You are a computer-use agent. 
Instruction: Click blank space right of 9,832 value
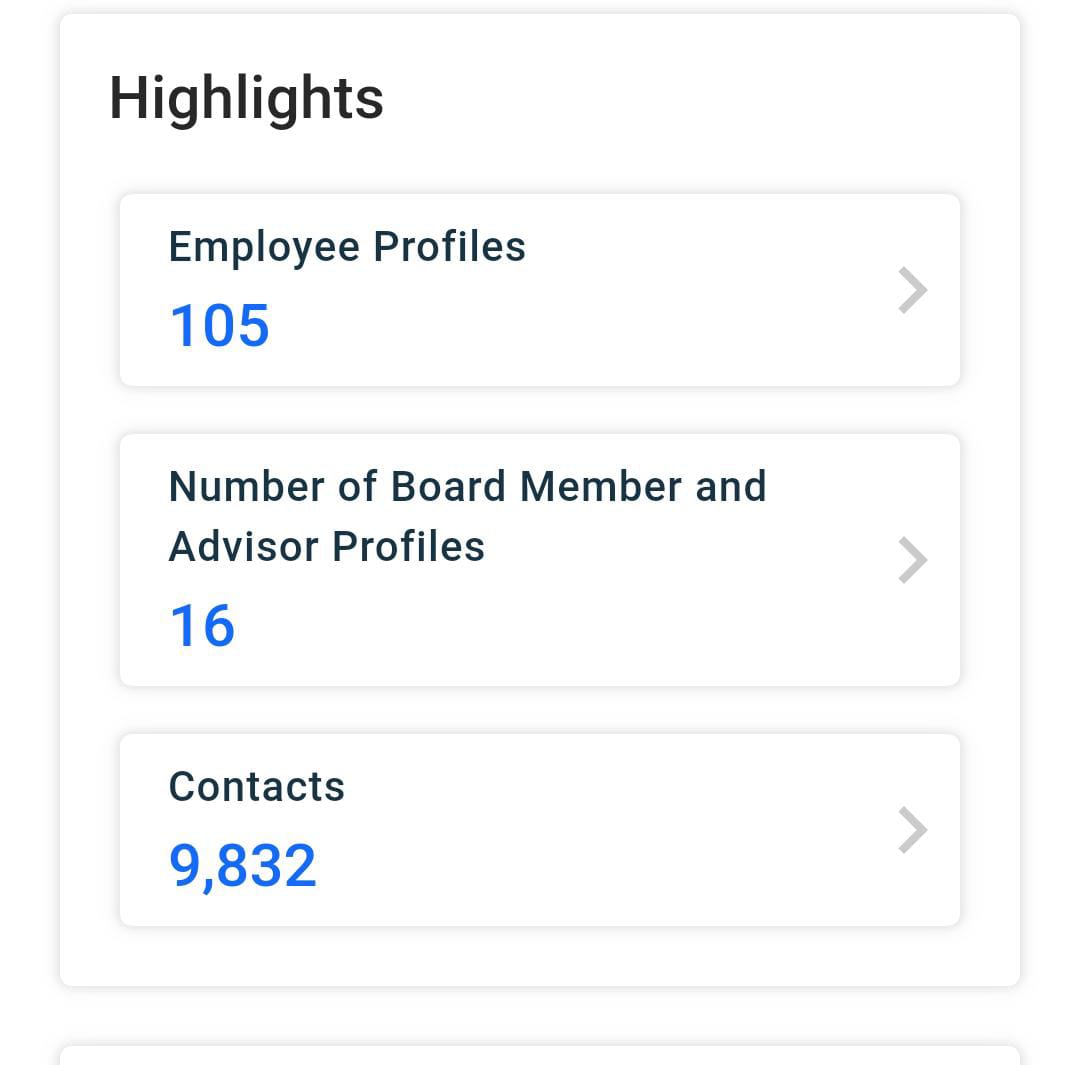585,866
